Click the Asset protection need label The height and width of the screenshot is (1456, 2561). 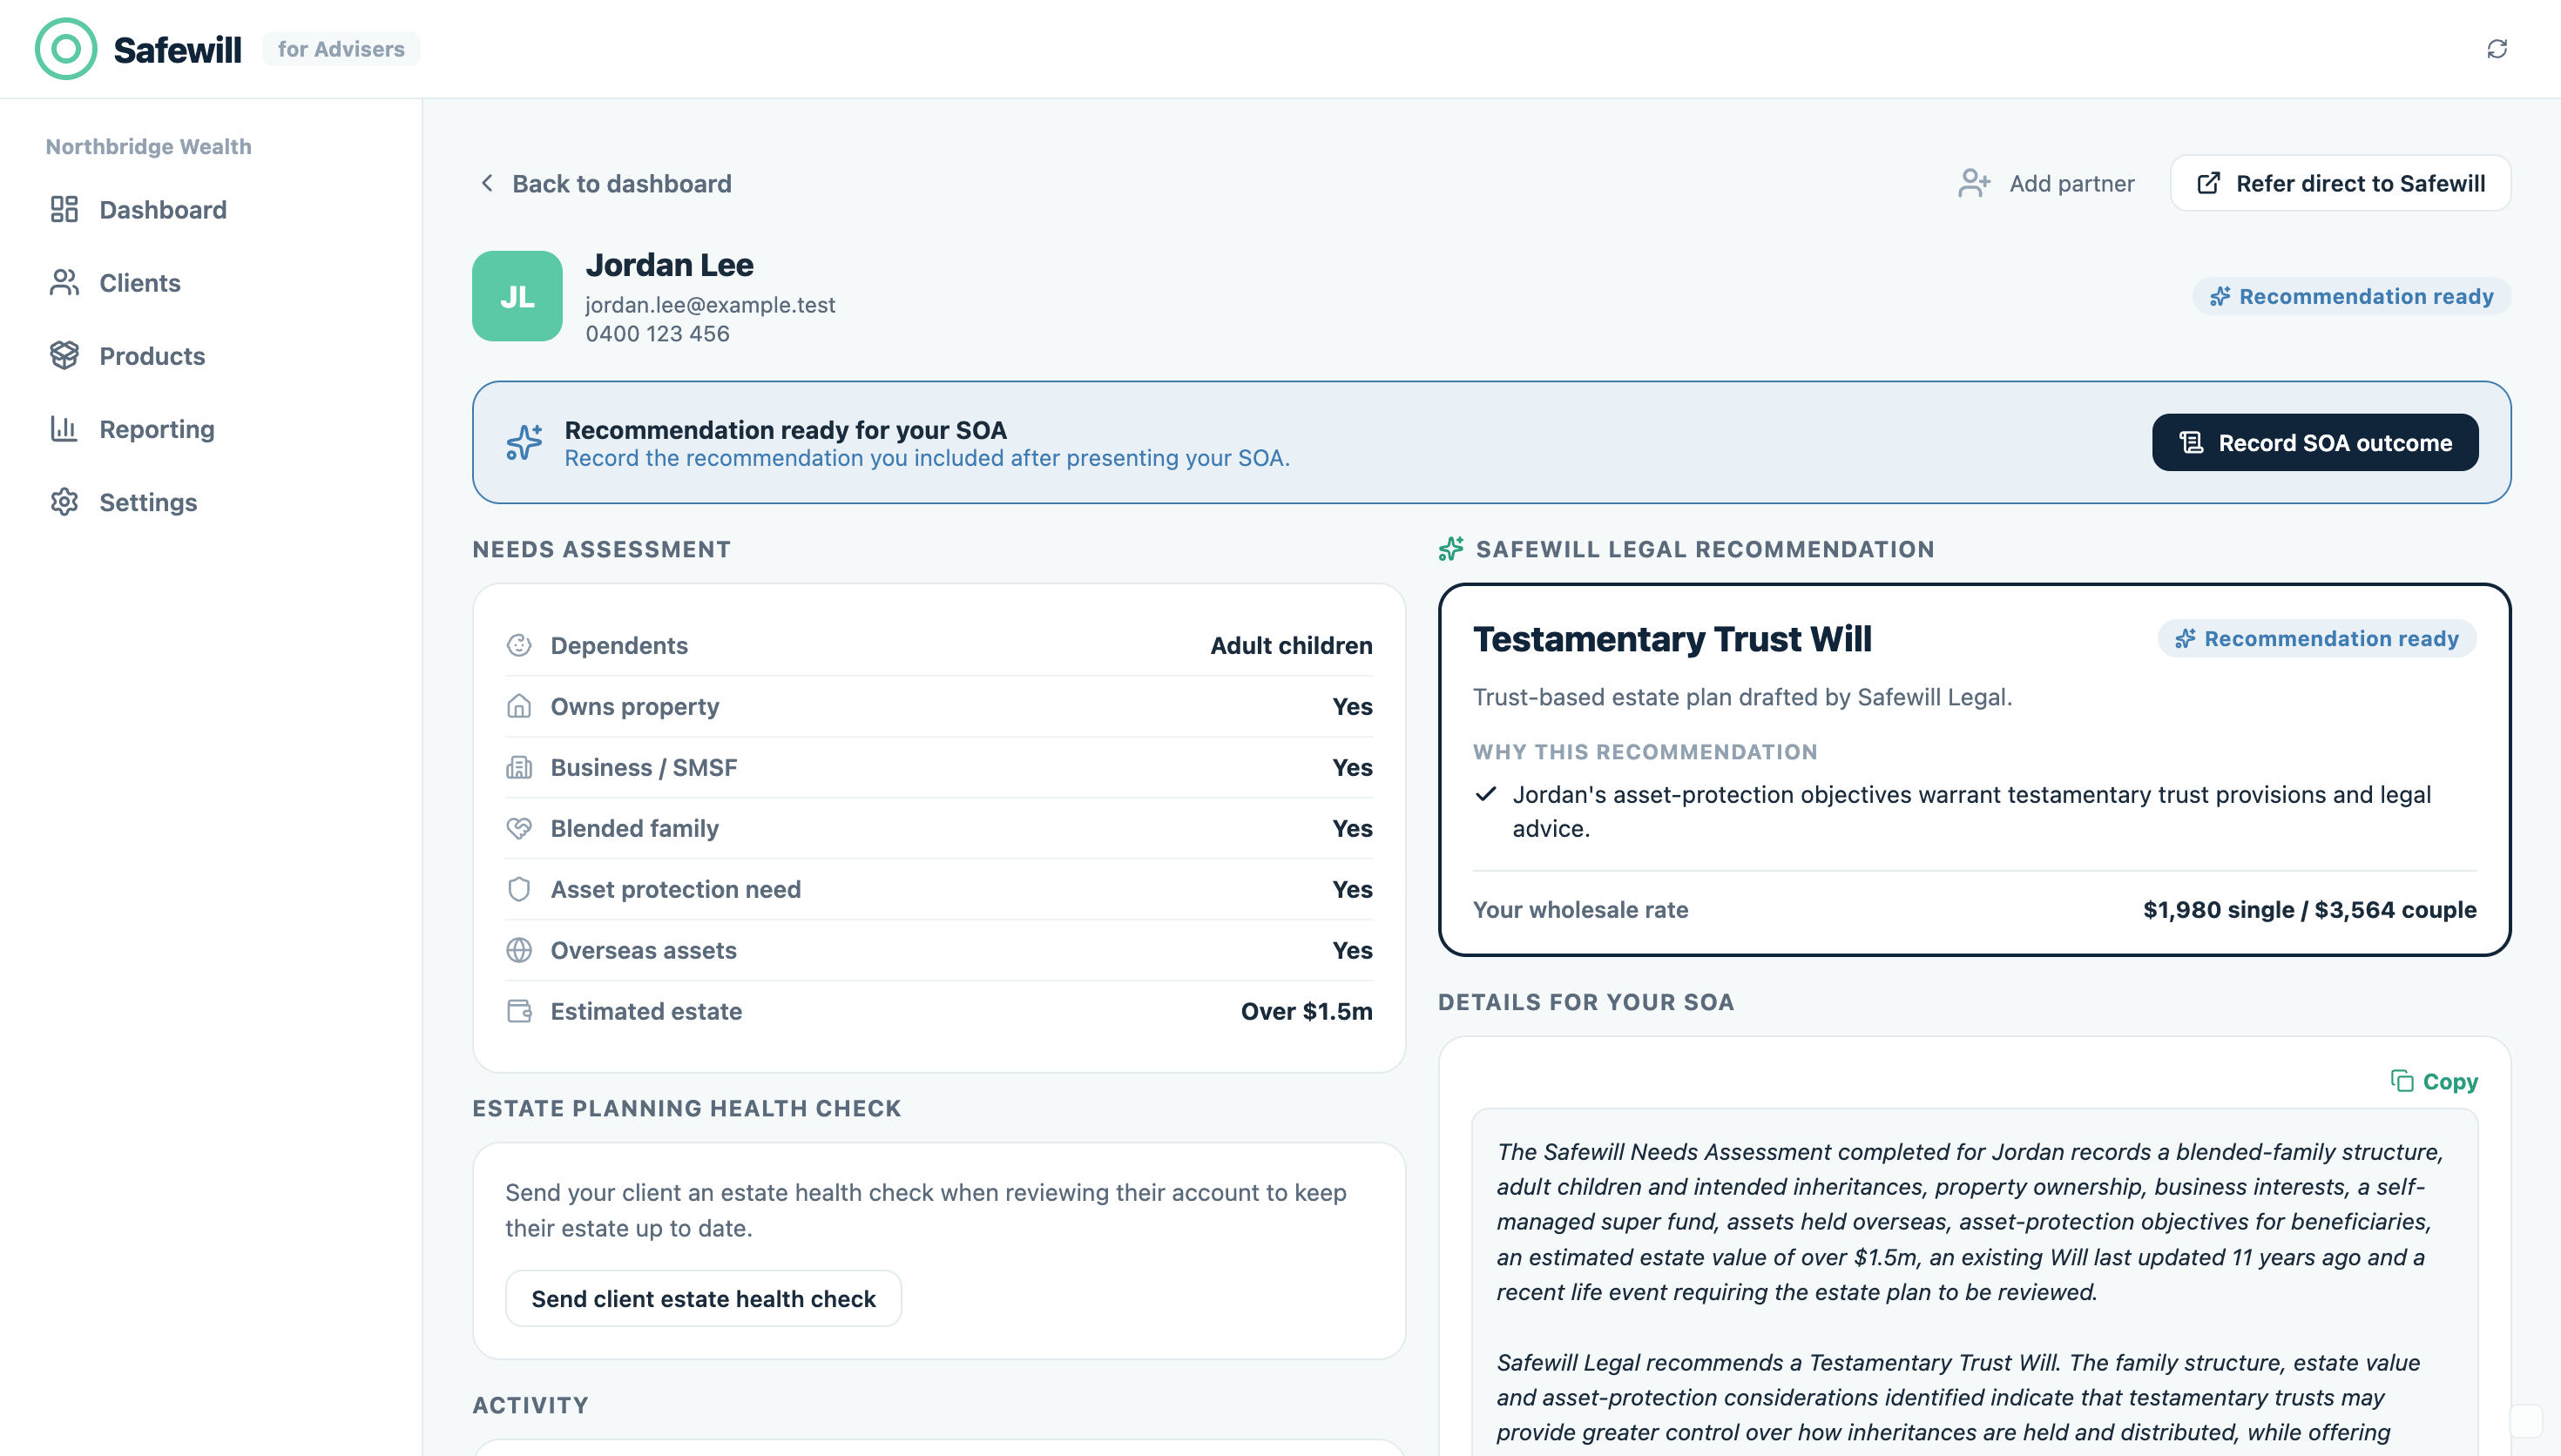pyautogui.click(x=675, y=889)
